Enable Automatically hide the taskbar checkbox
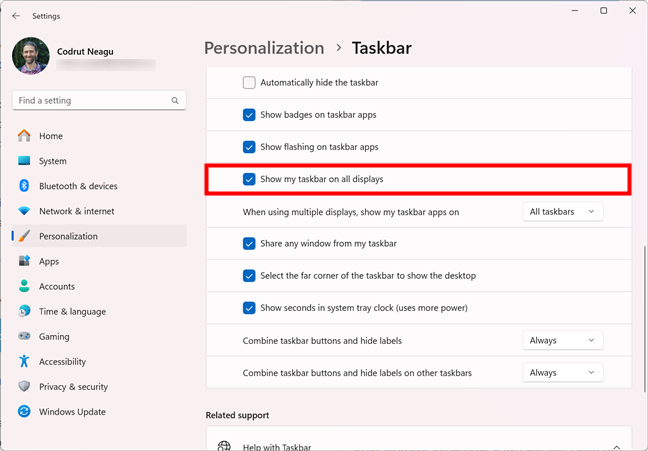Viewport: 648px width, 451px height. point(249,82)
